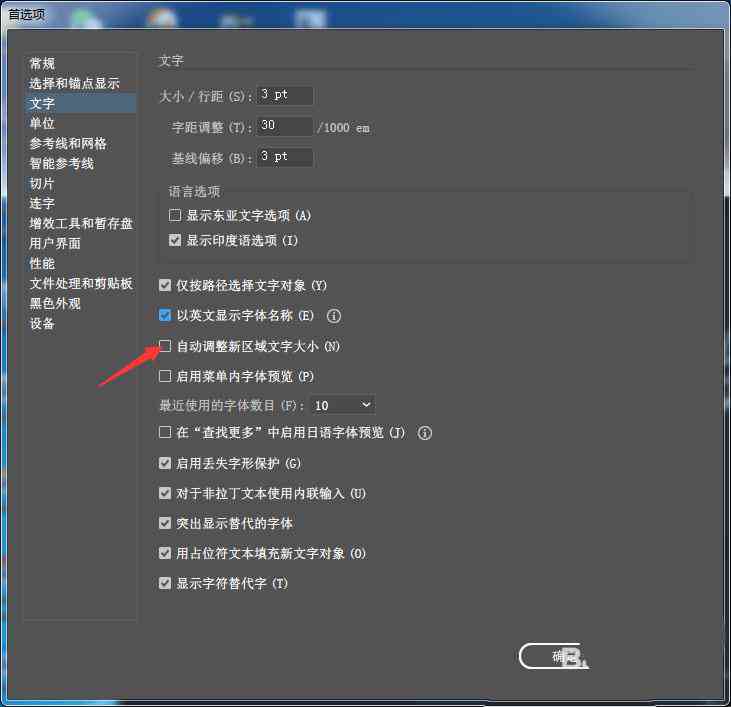Uncheck 用占位符文本填充新文字对象
This screenshot has height=707, width=731.
coord(165,553)
